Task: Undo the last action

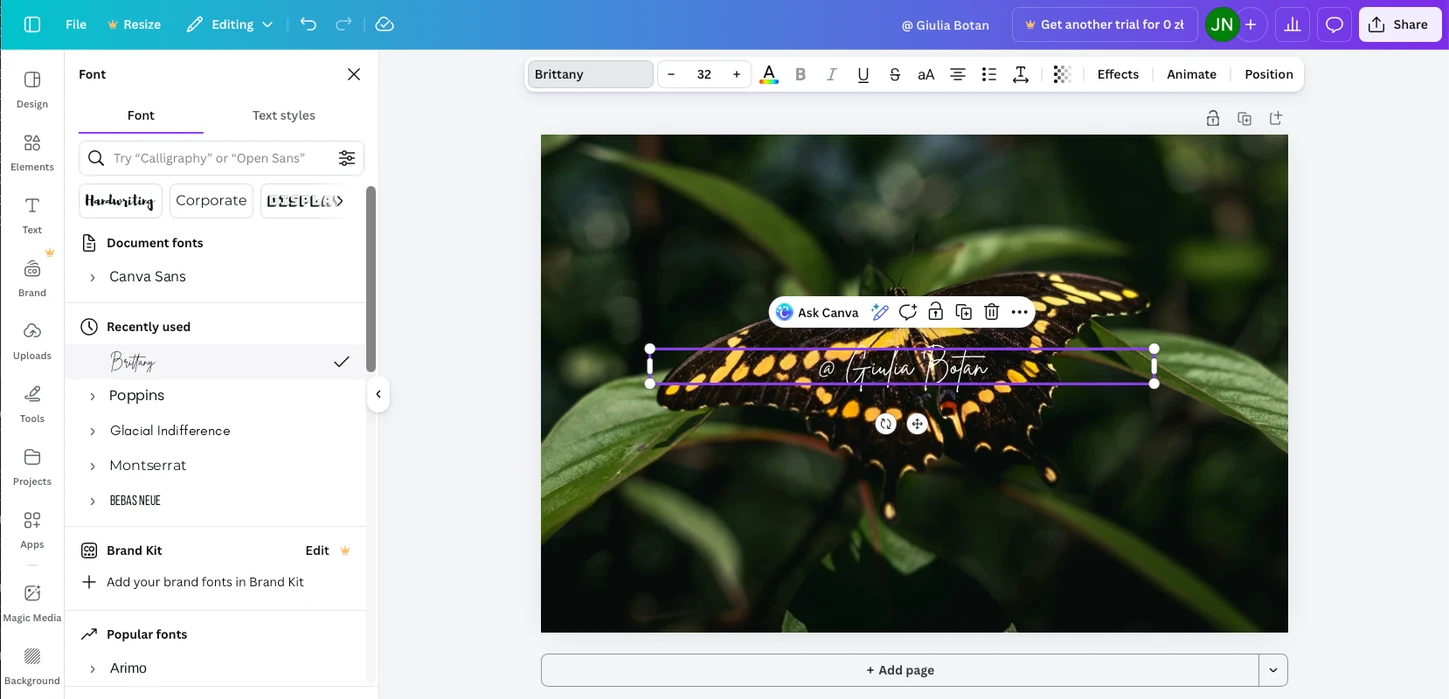Action: click(308, 24)
